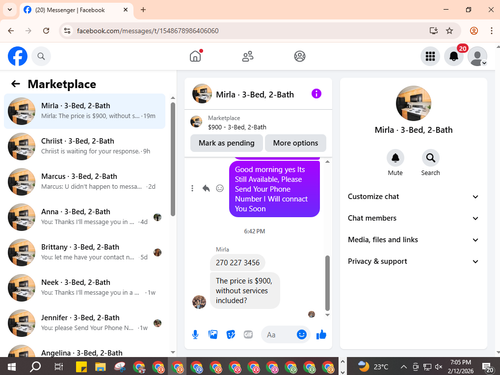Image resolution: width=500 pixels, height=375 pixels.
Task: Click the conversation list scrollbar
Action: (173, 159)
